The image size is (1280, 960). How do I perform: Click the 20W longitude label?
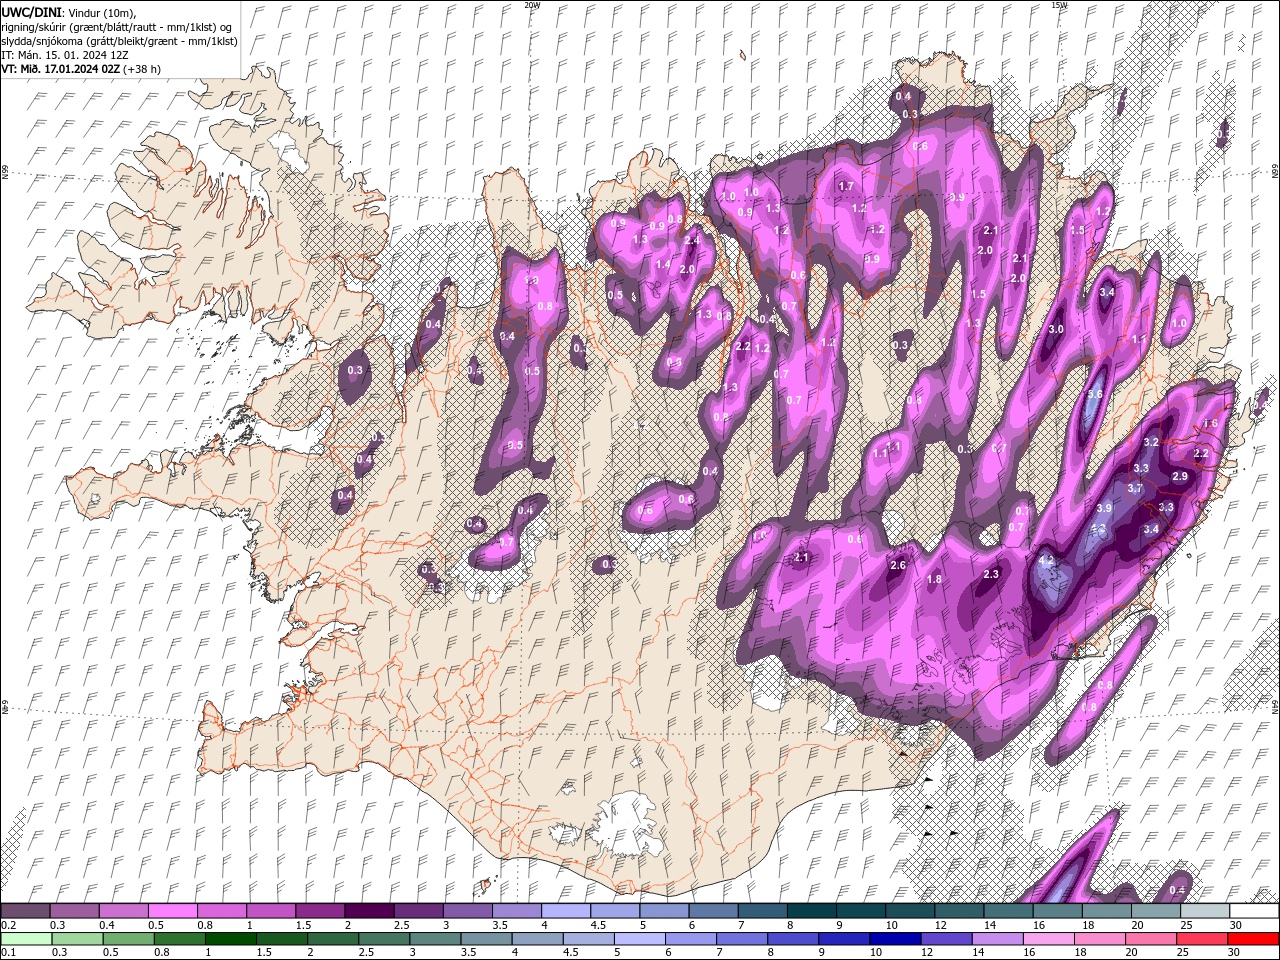531,5
